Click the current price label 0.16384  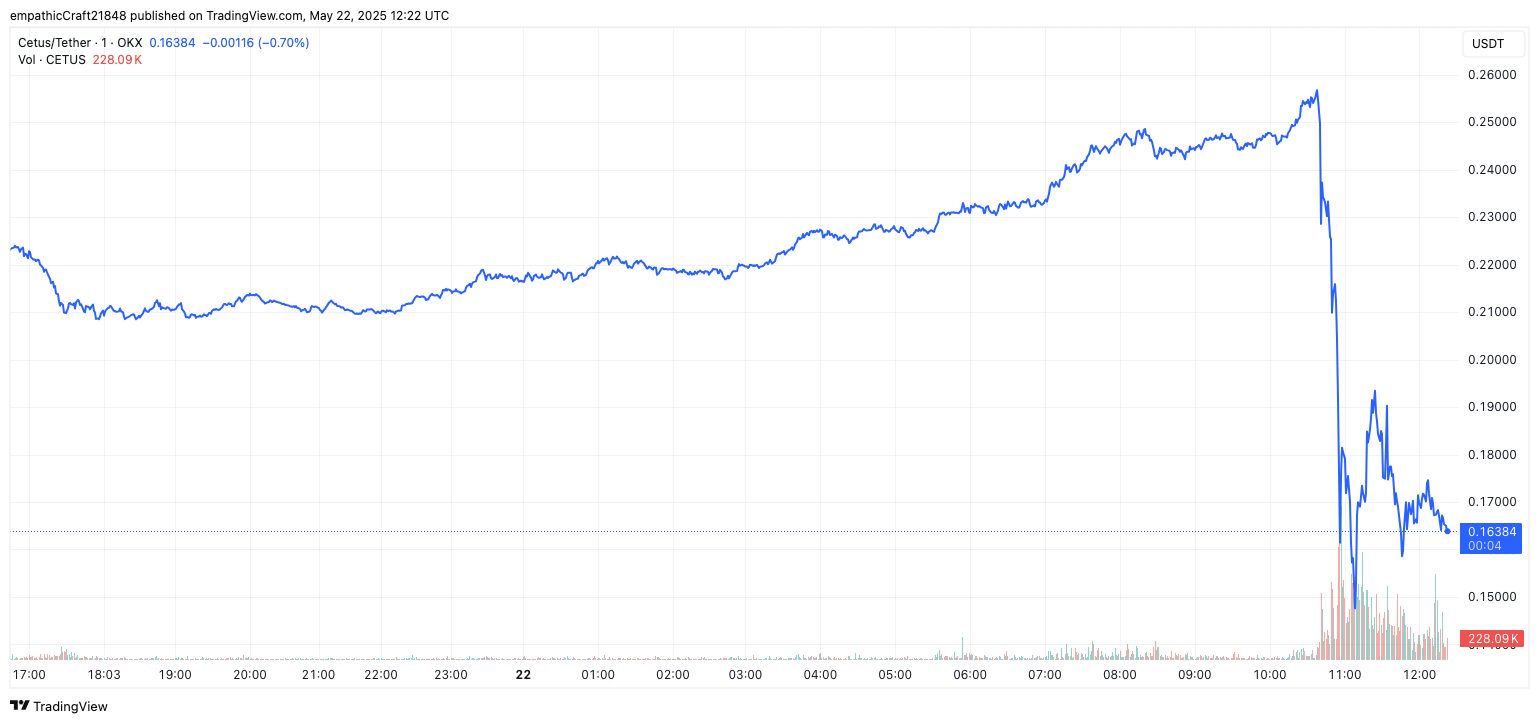[1490, 532]
